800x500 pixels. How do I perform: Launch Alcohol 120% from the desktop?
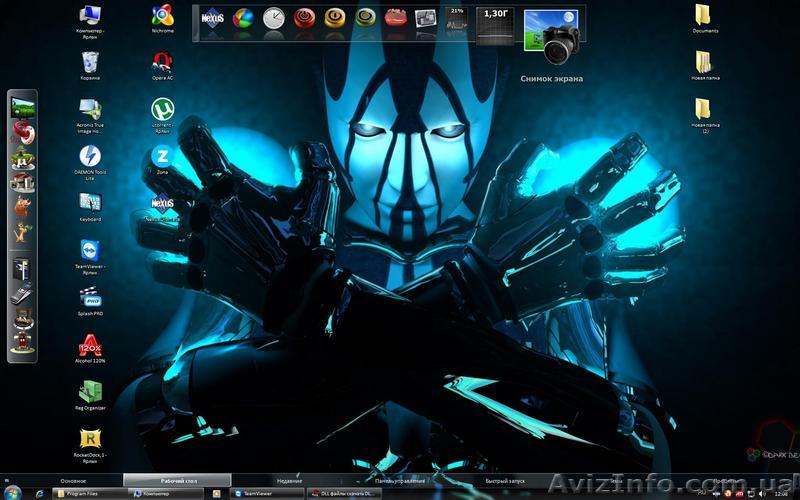point(90,345)
